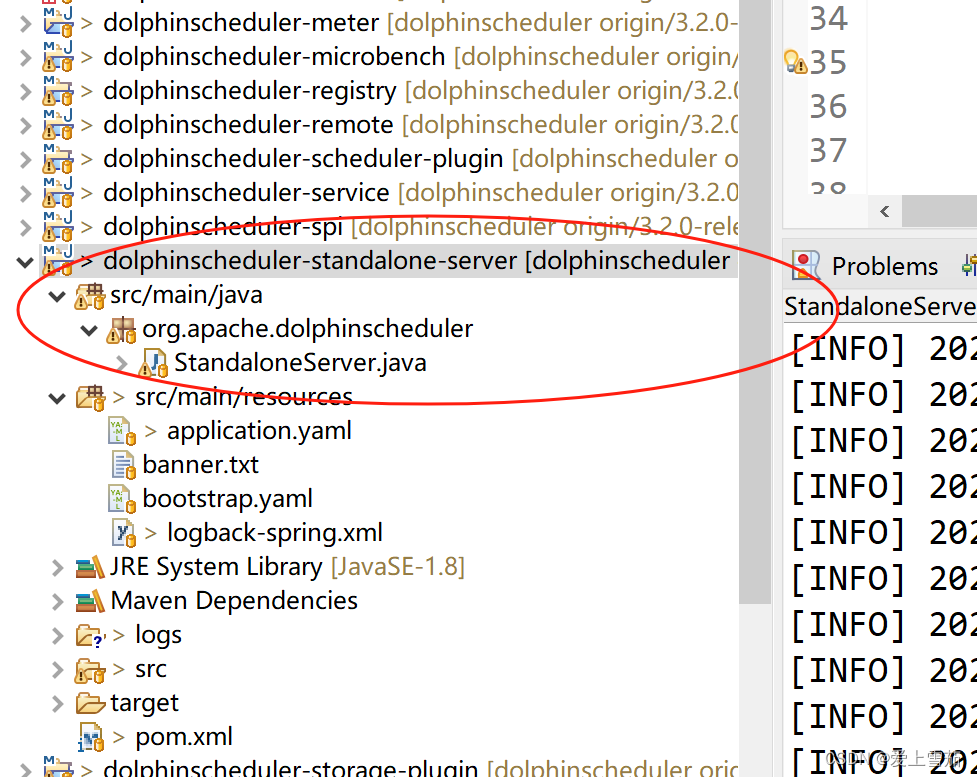Click the application.yaml YAML file icon
The width and height of the screenshot is (977, 777).
tap(118, 430)
